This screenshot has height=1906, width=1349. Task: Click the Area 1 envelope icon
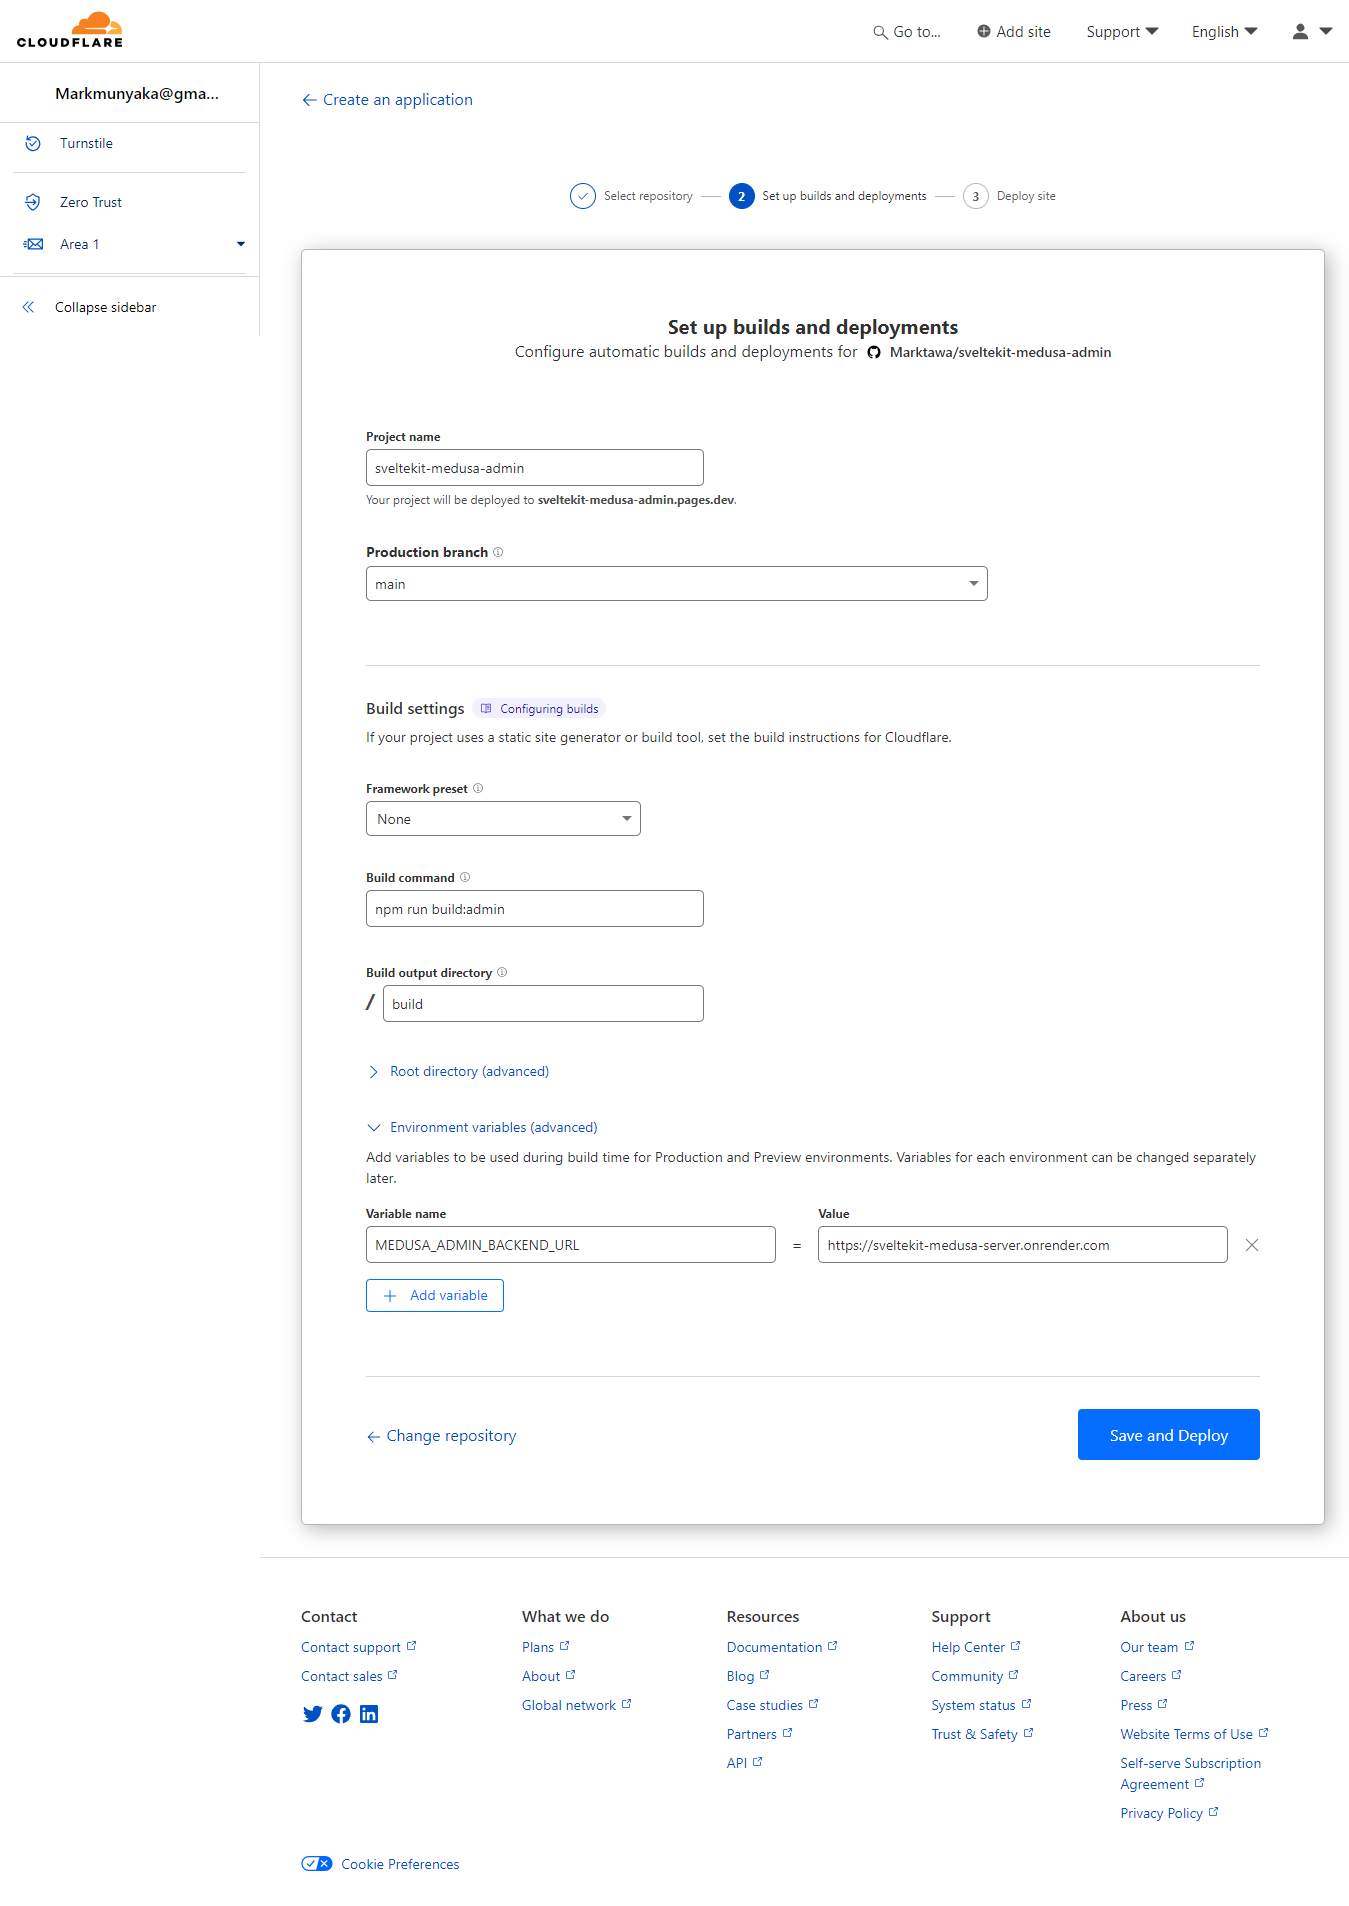(x=33, y=244)
